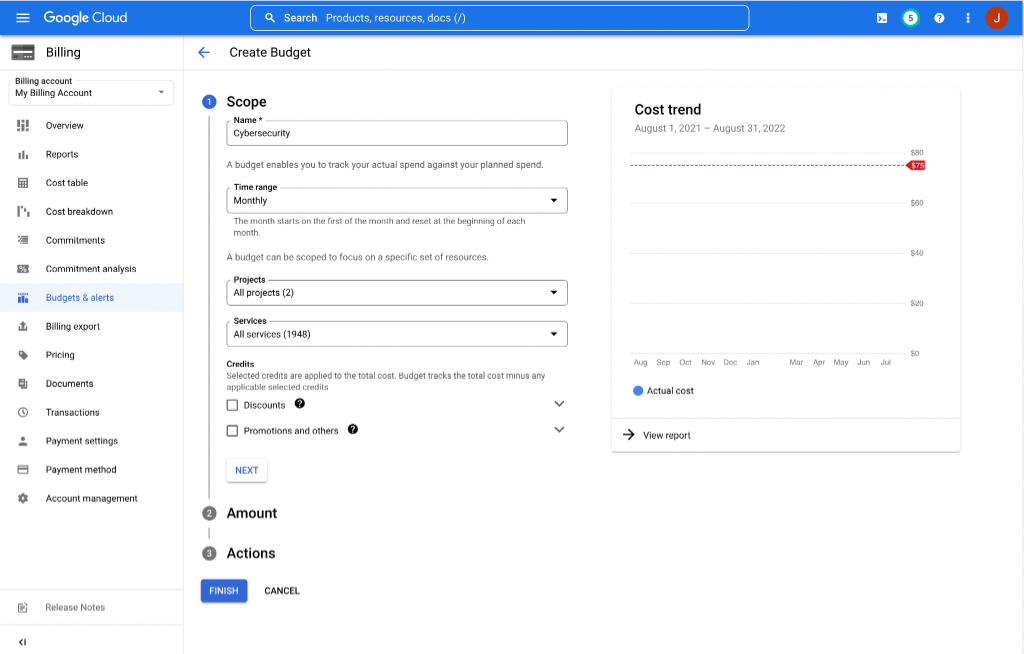Screen dimensions: 1024x654
Task: Collapse the sidebar with chevron icon
Action: 22,642
